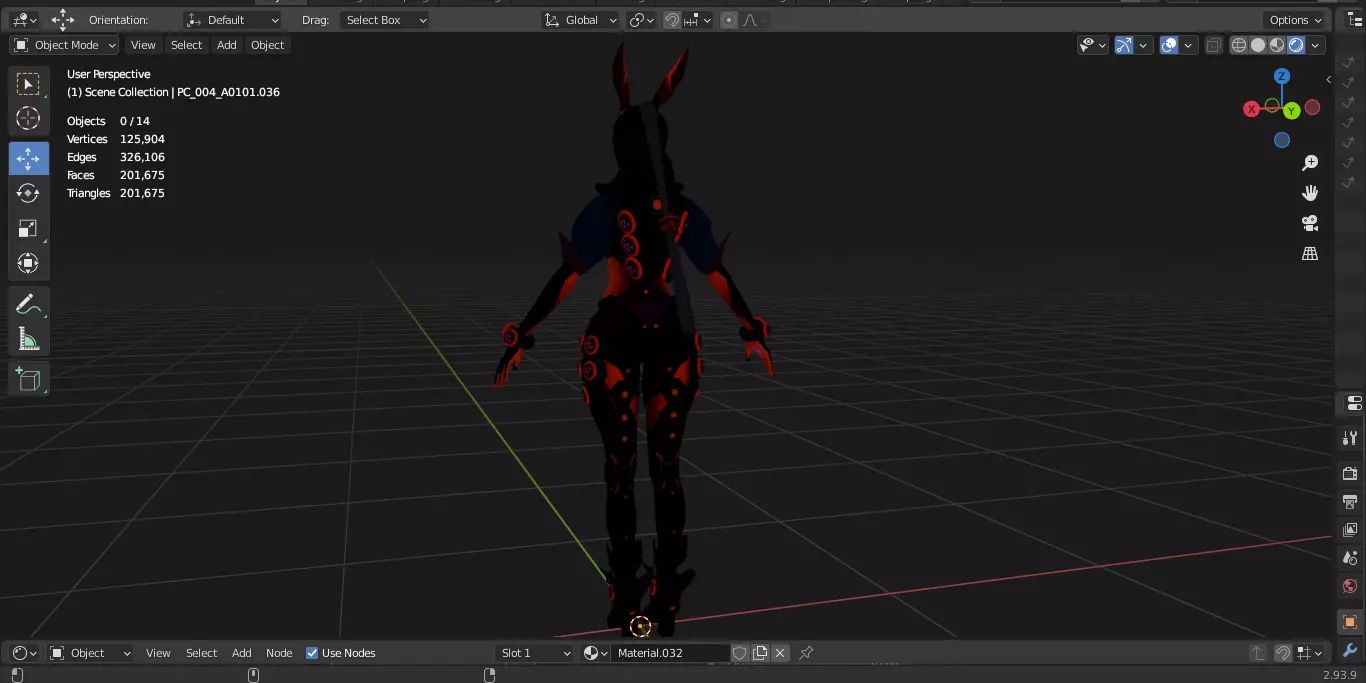Image resolution: width=1366 pixels, height=683 pixels.
Task: Click the blue Z axis gizmo
Action: click(1282, 76)
